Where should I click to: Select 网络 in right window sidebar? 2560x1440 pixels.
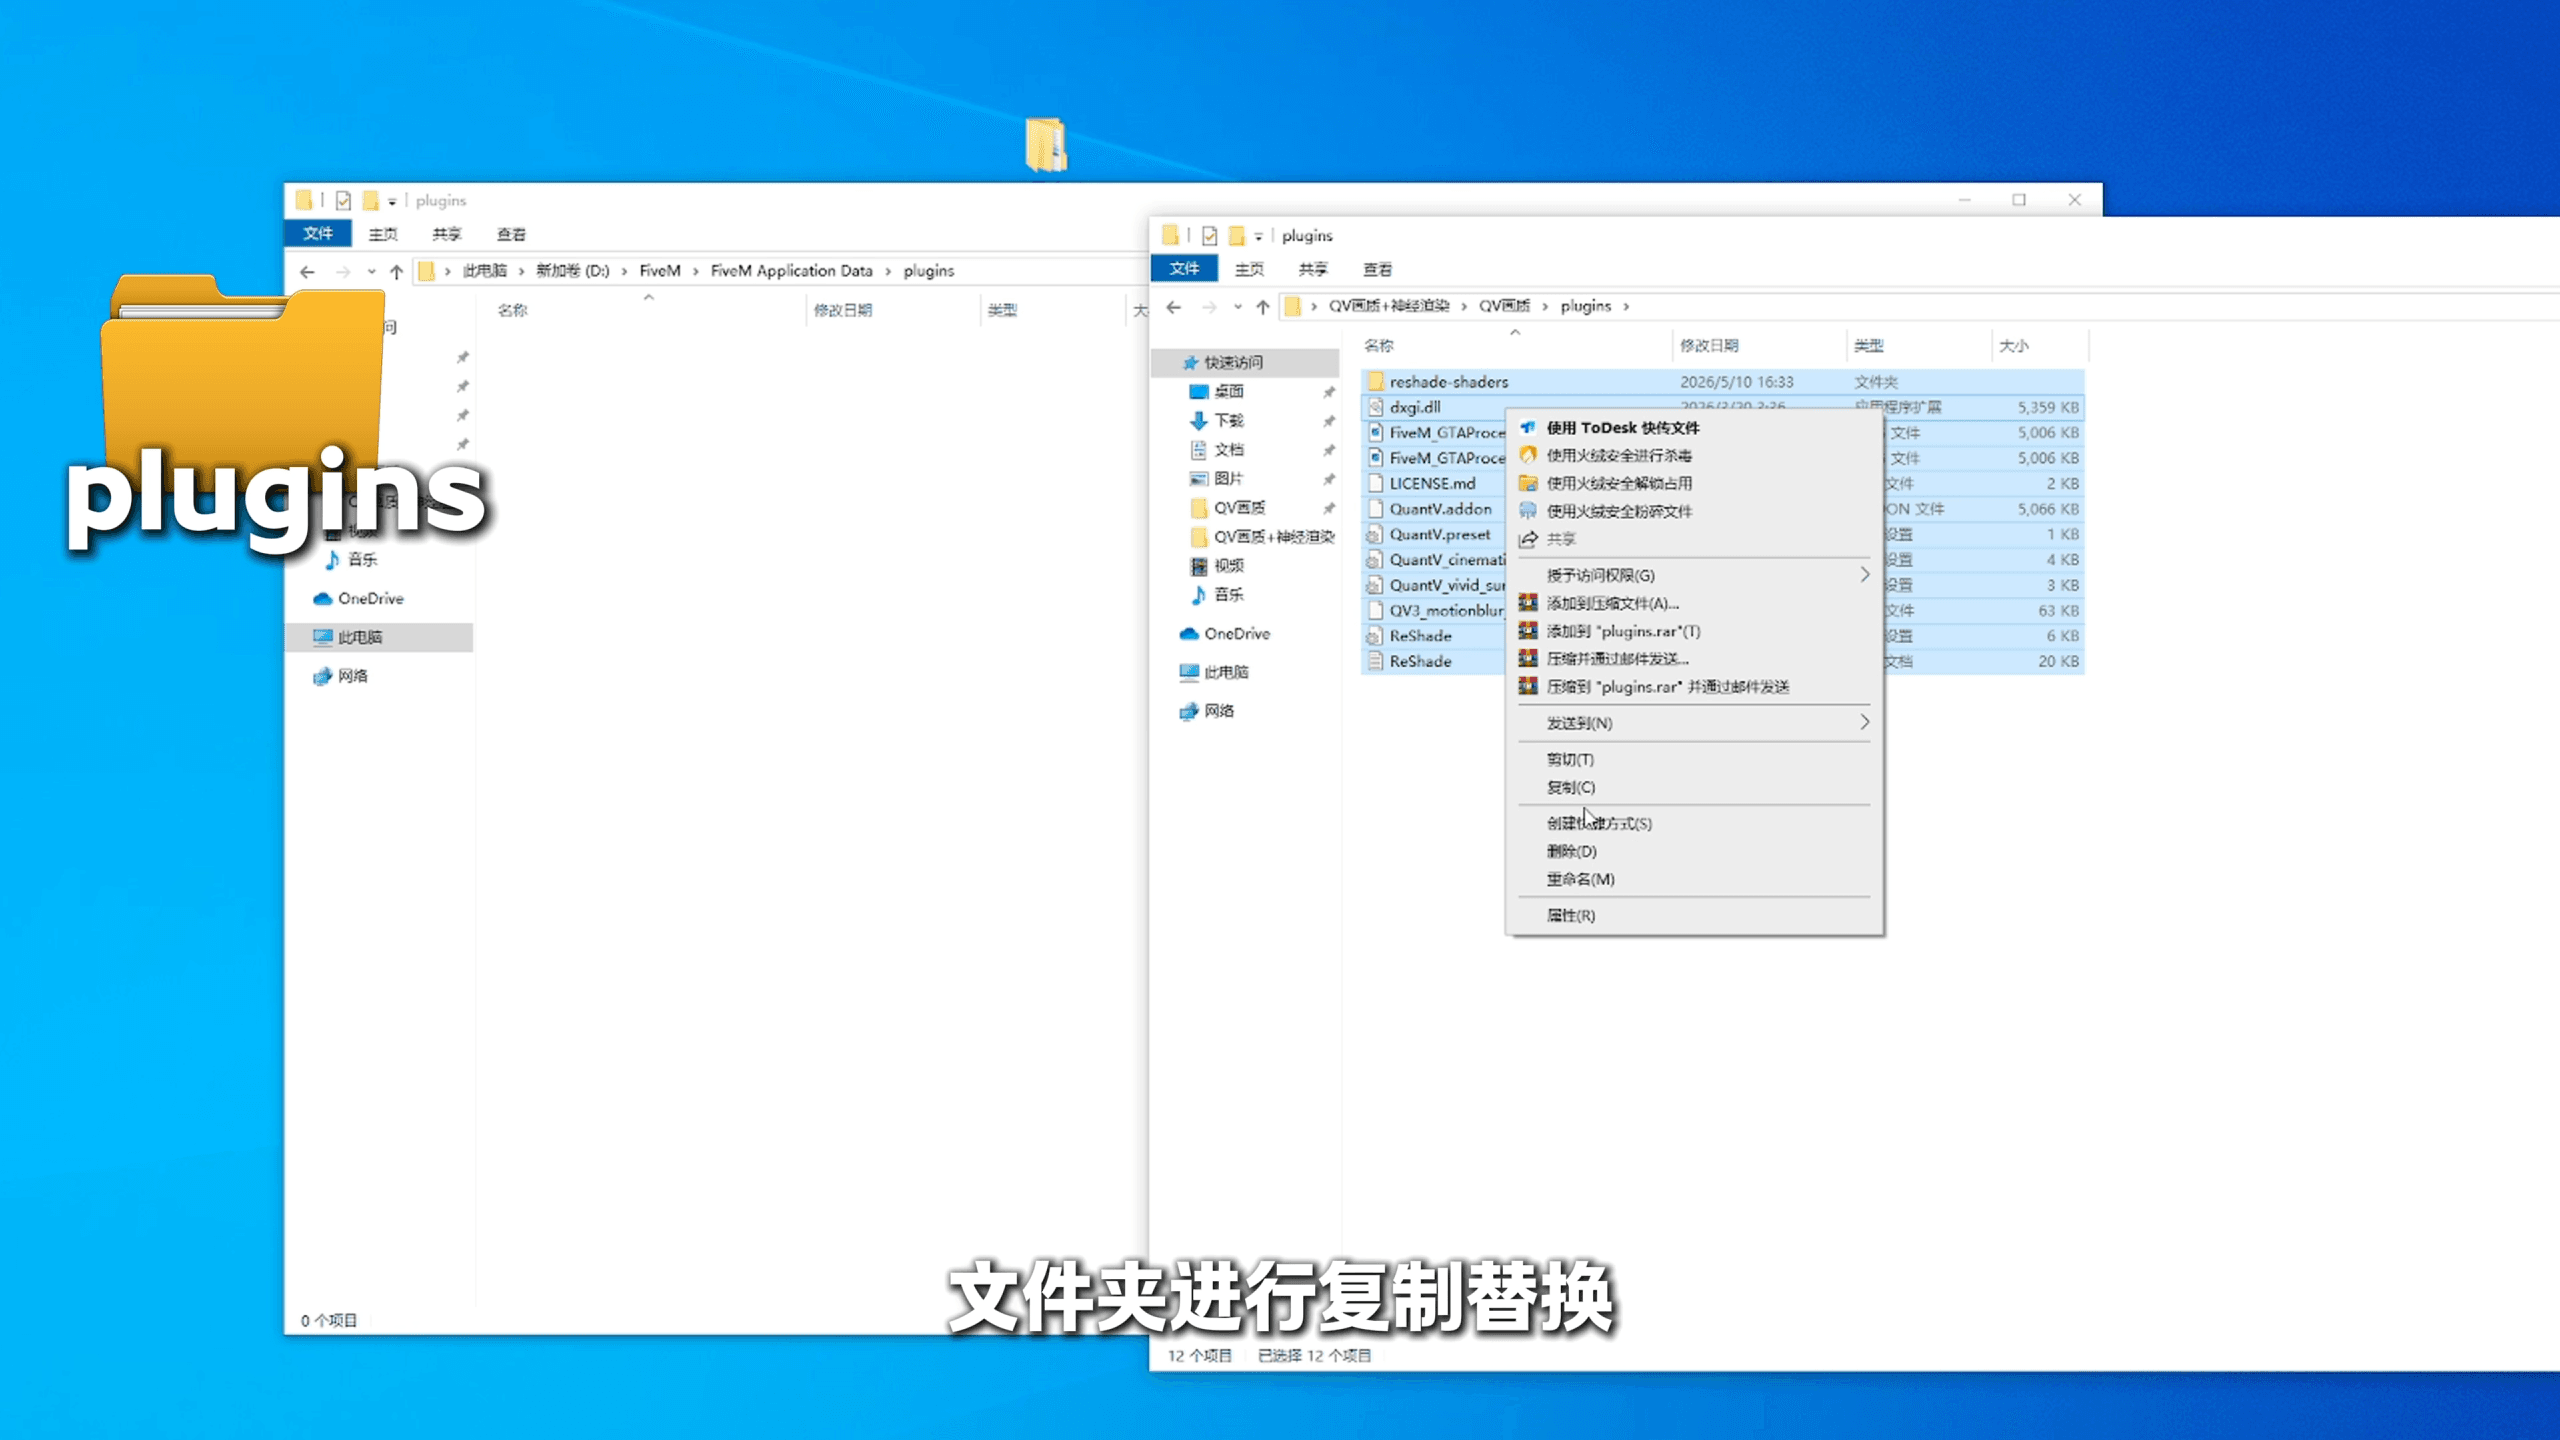coord(1218,710)
